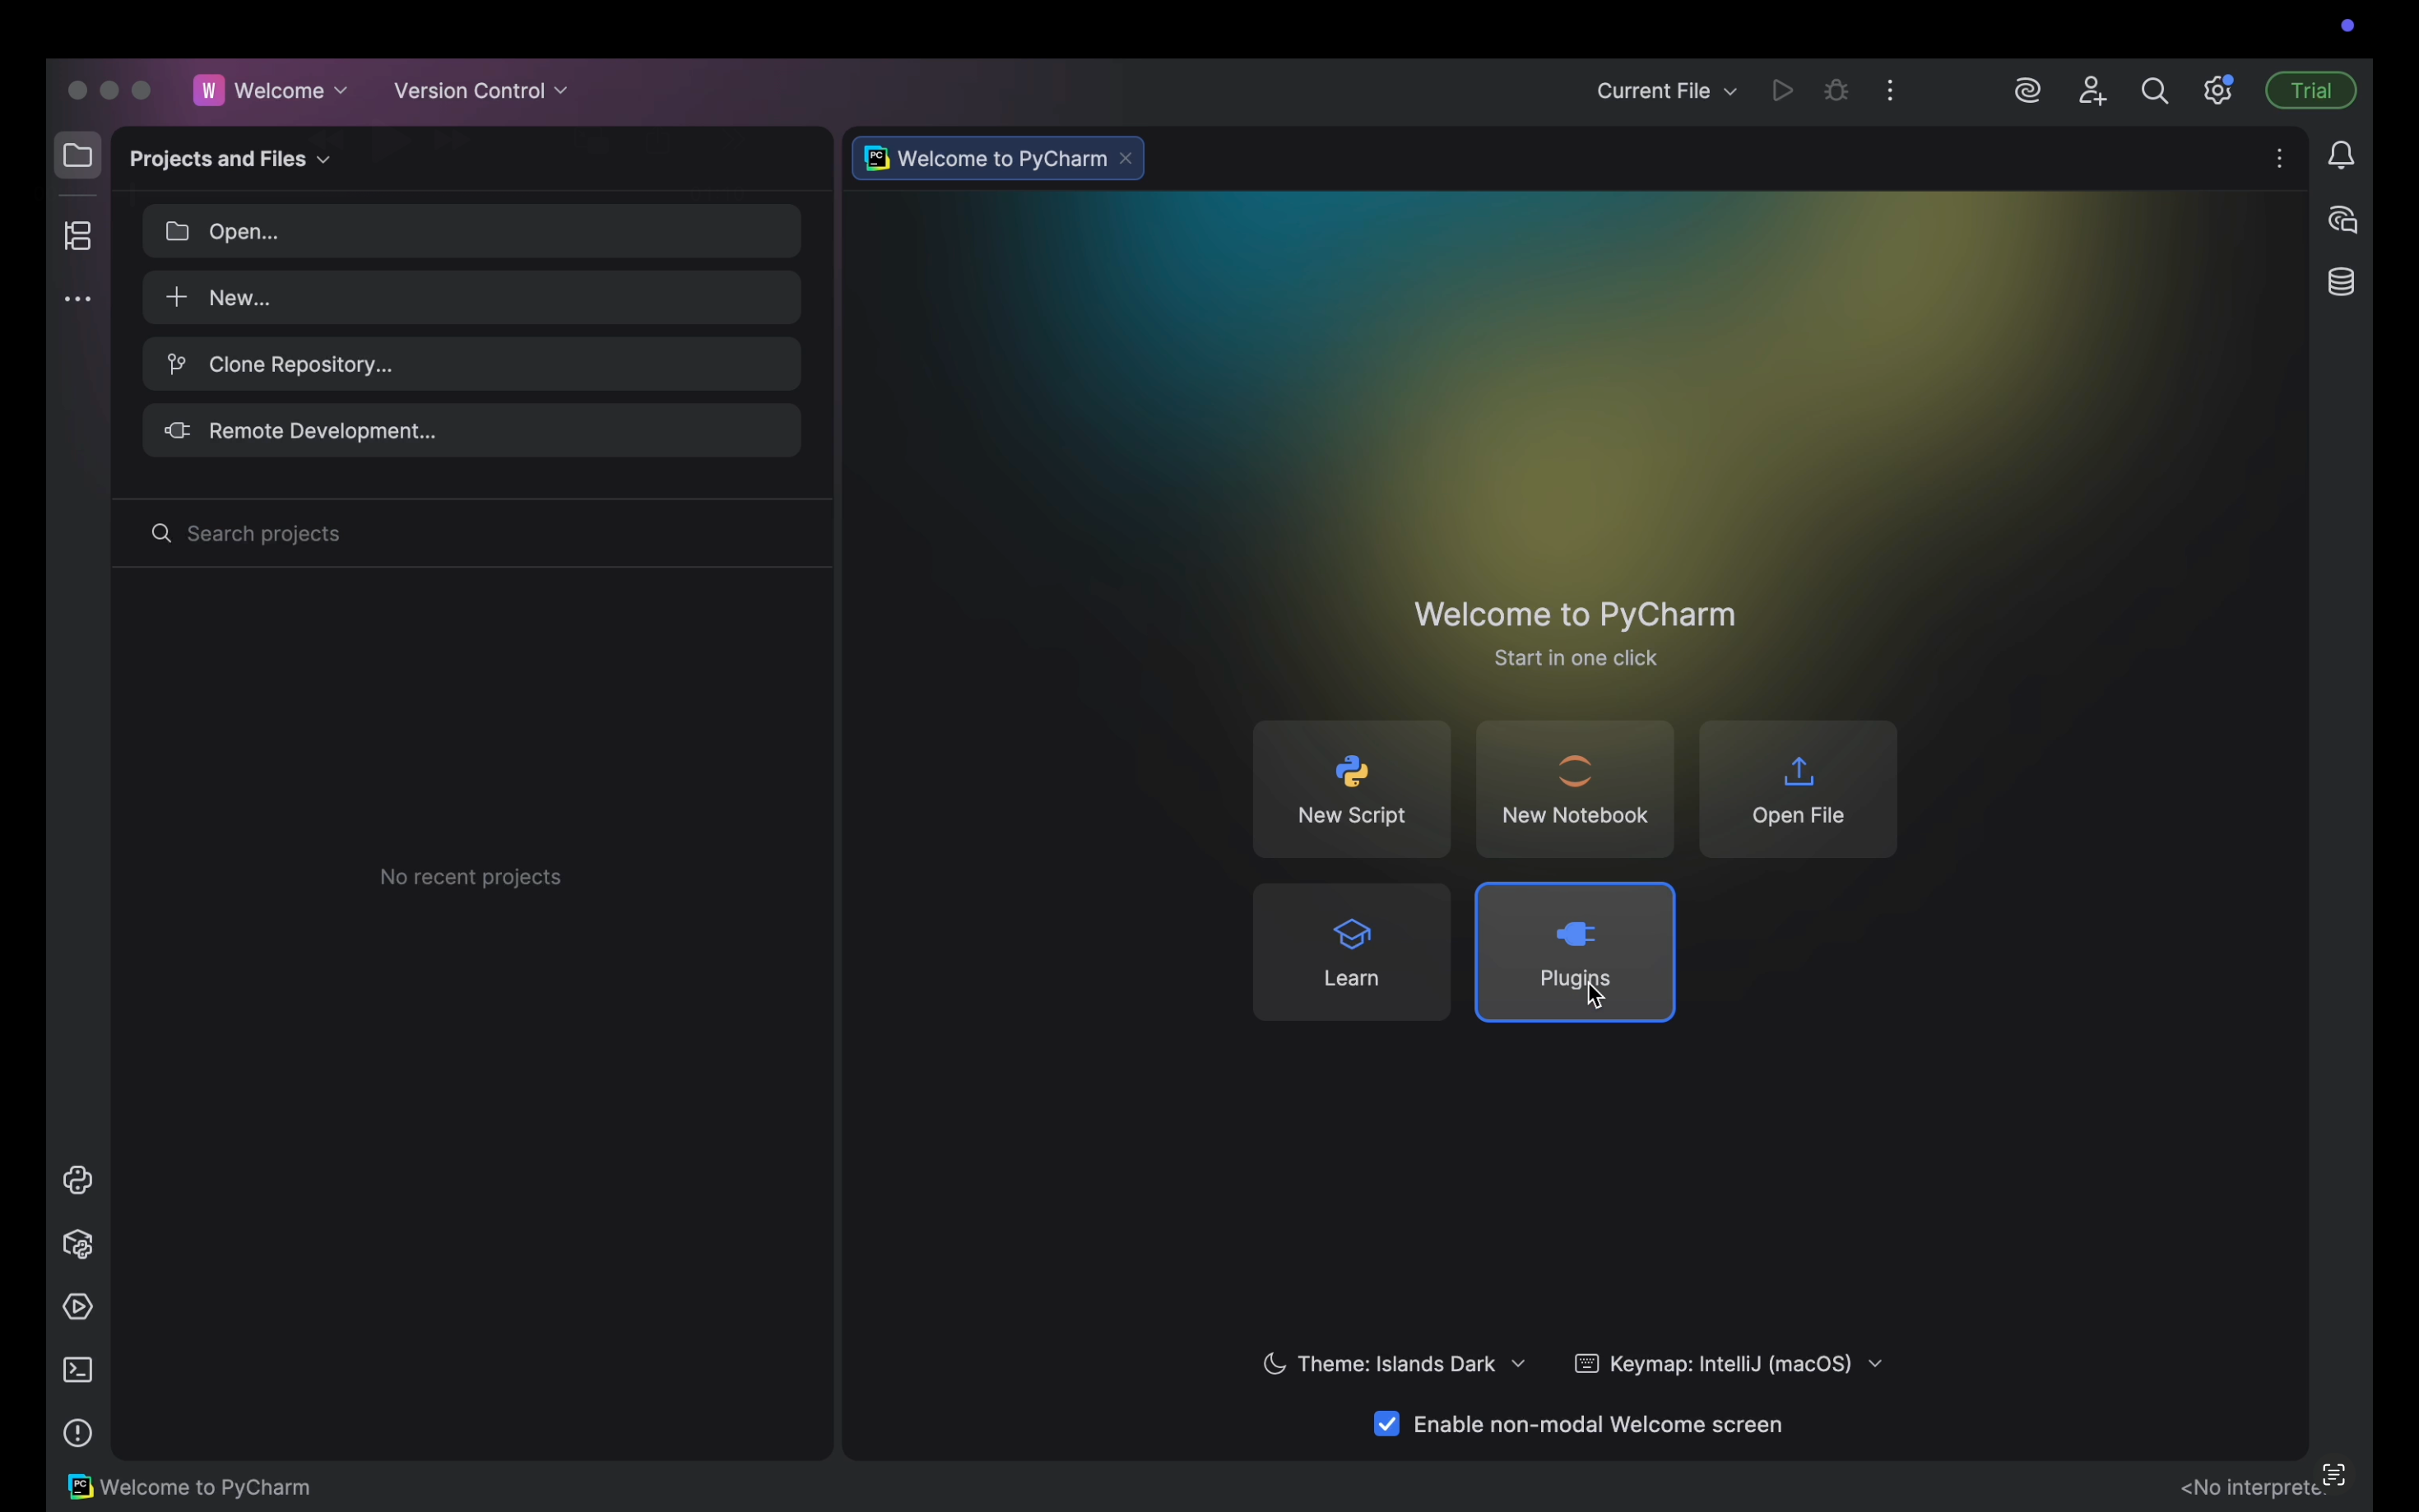
Task: Open the Python Packages tool window
Action: pos(78,1245)
